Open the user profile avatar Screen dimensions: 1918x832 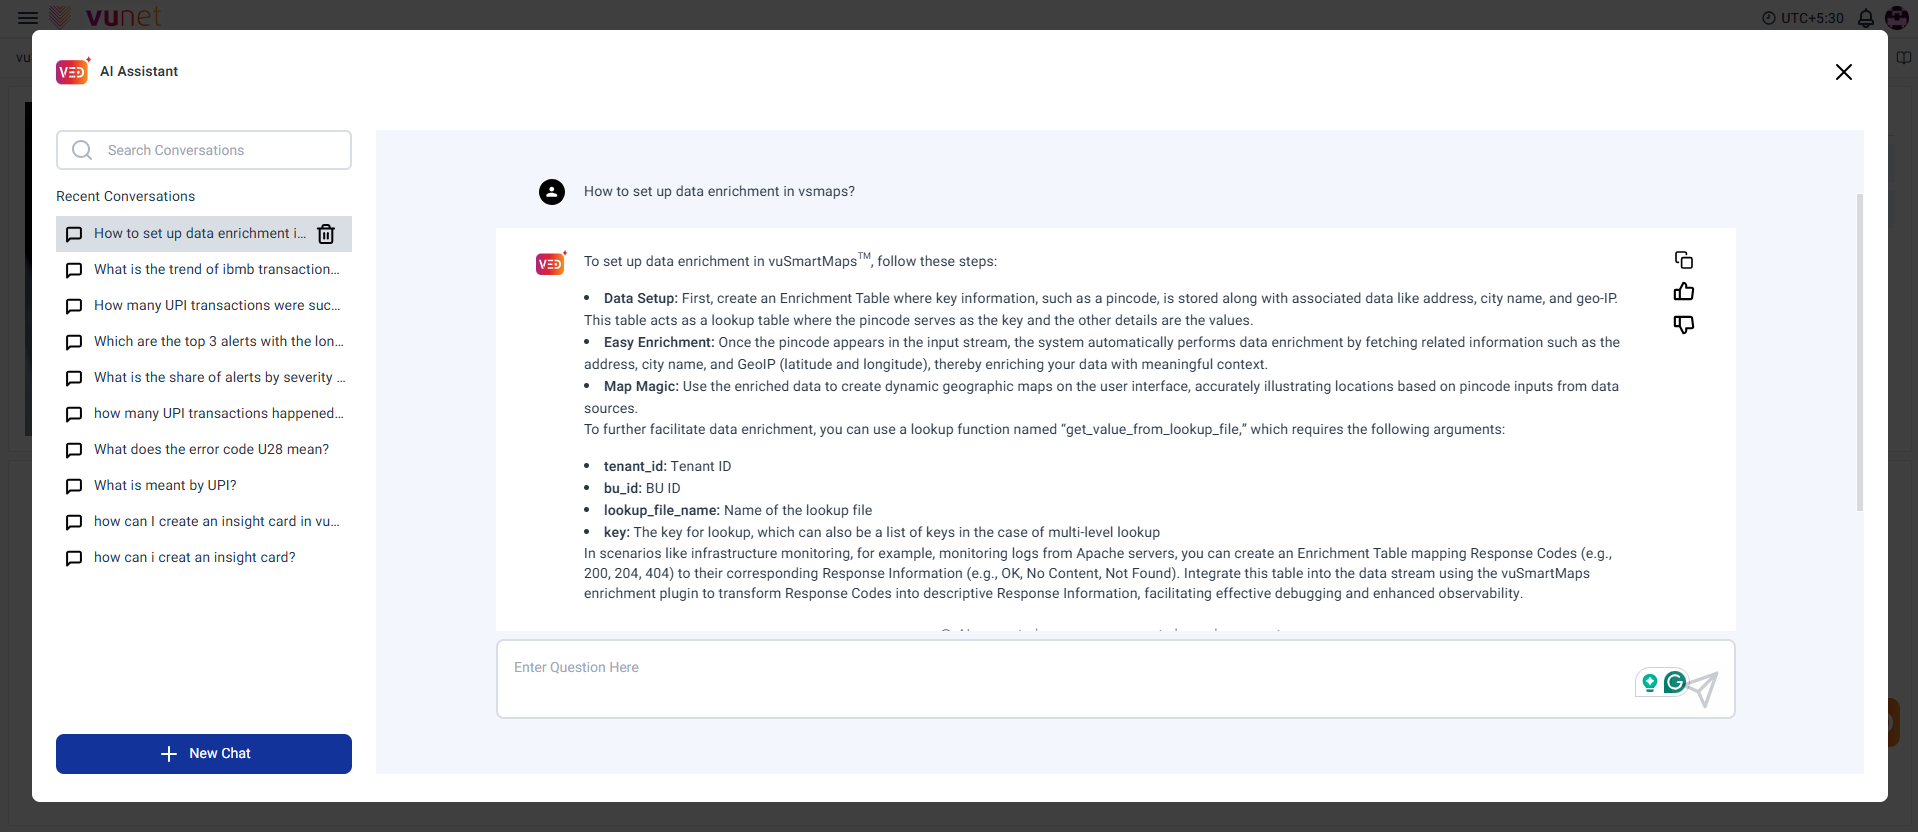[x=1897, y=18]
